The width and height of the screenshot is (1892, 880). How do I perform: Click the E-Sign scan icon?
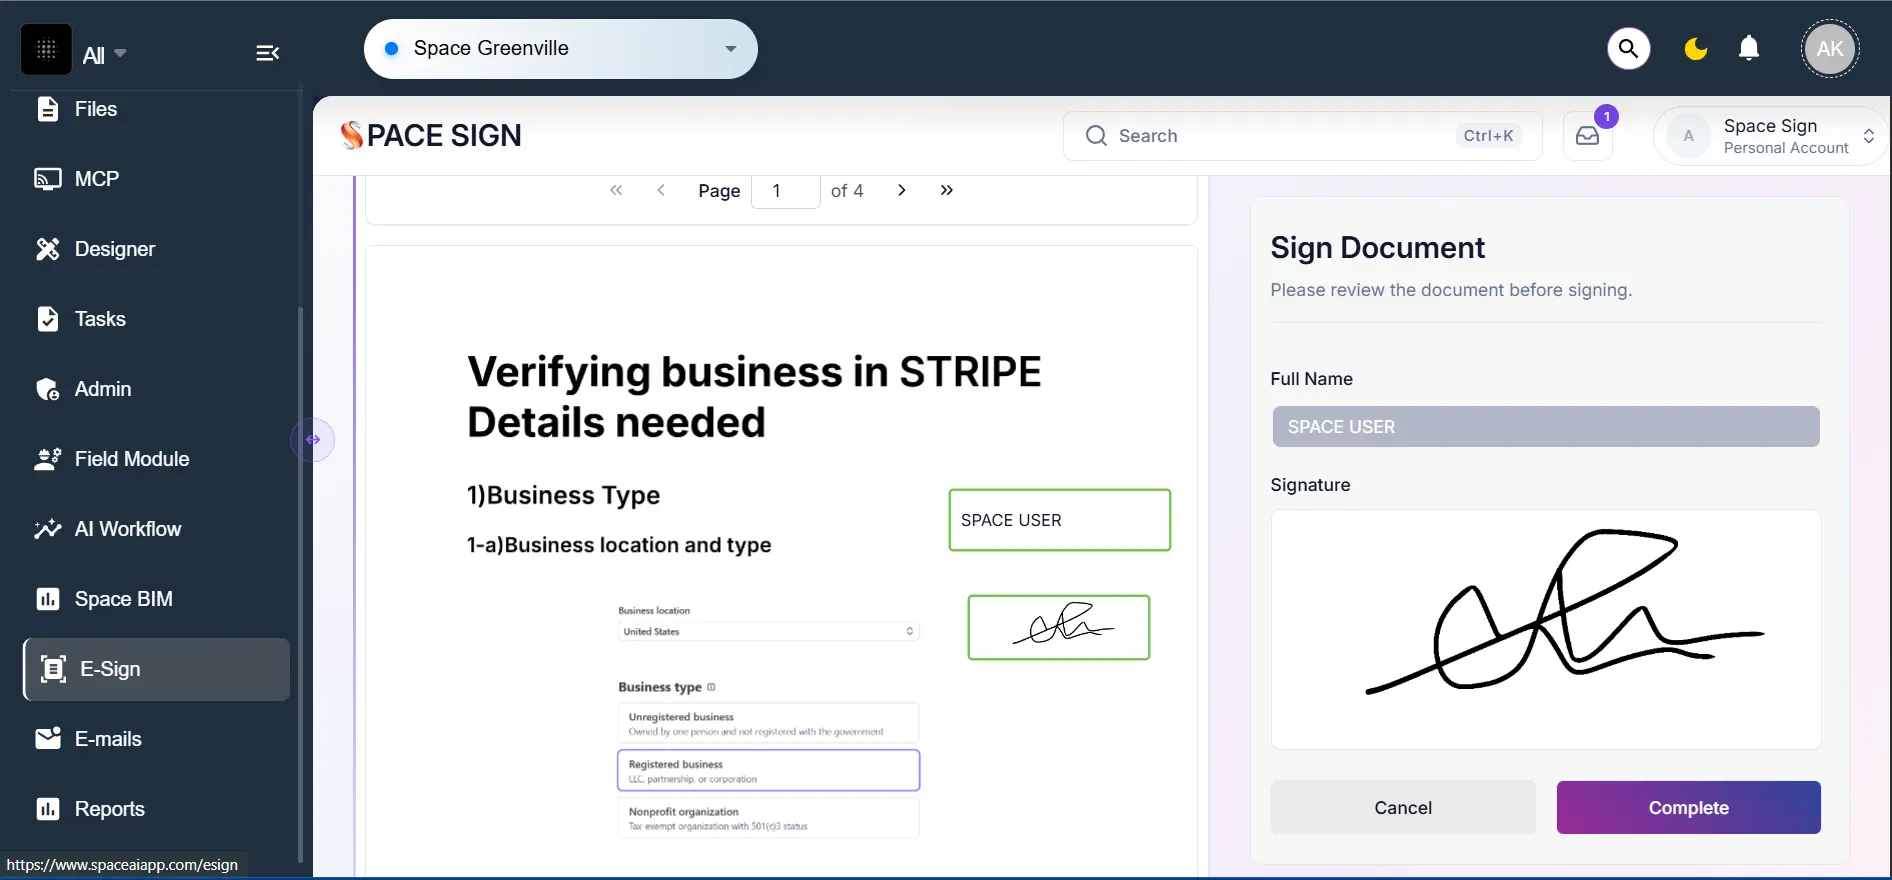coord(53,669)
